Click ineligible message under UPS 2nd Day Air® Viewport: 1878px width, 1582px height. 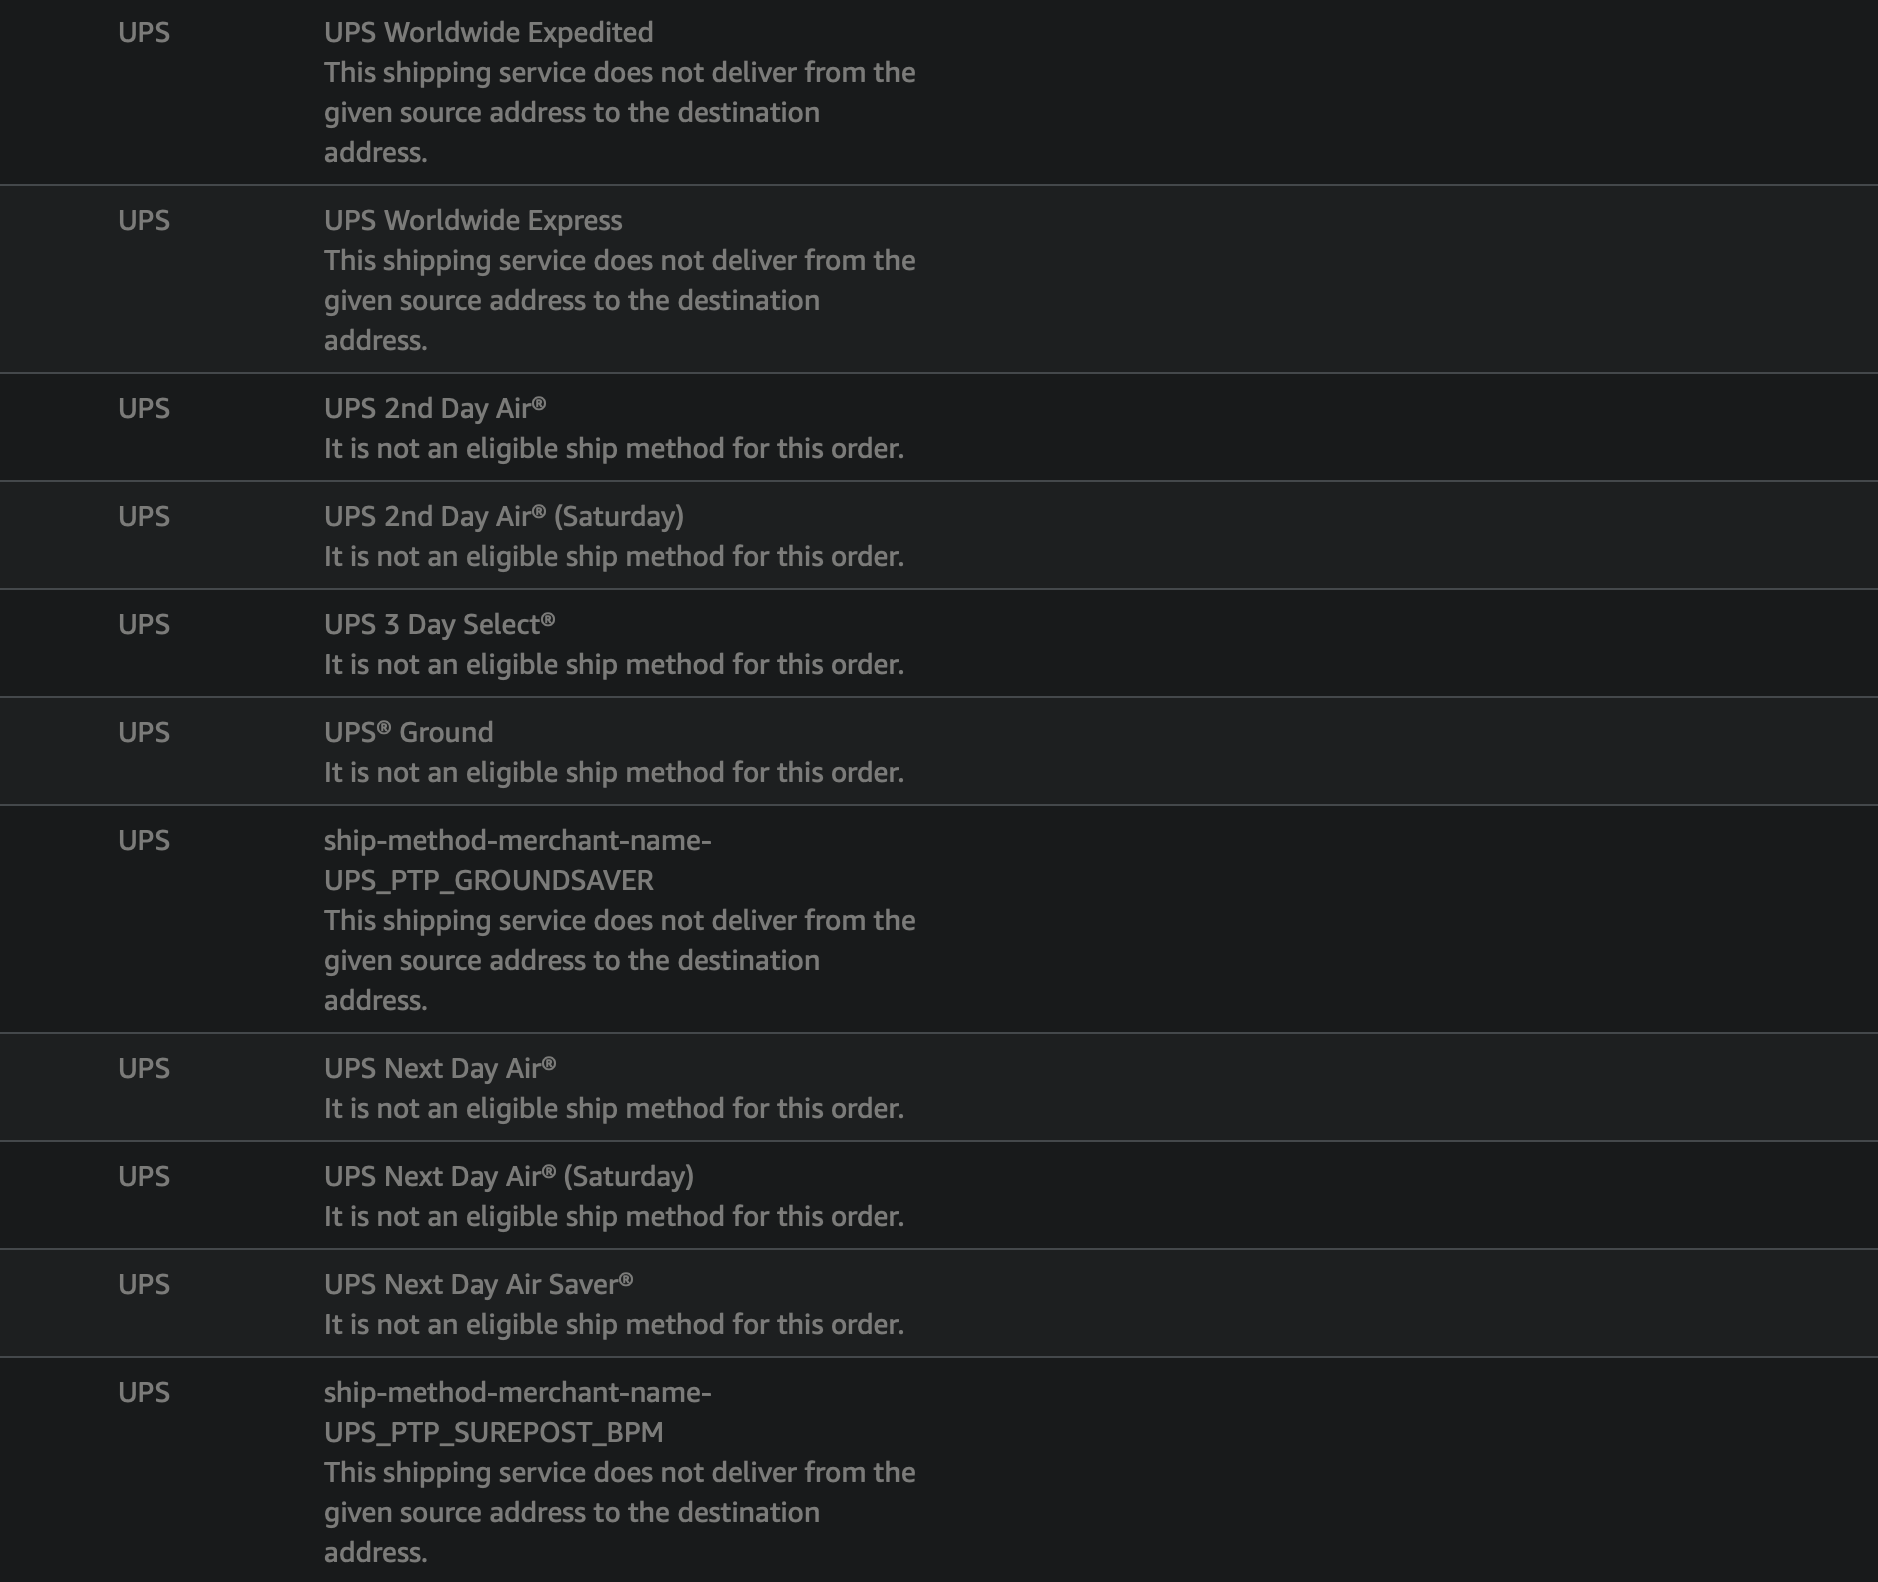tap(614, 449)
